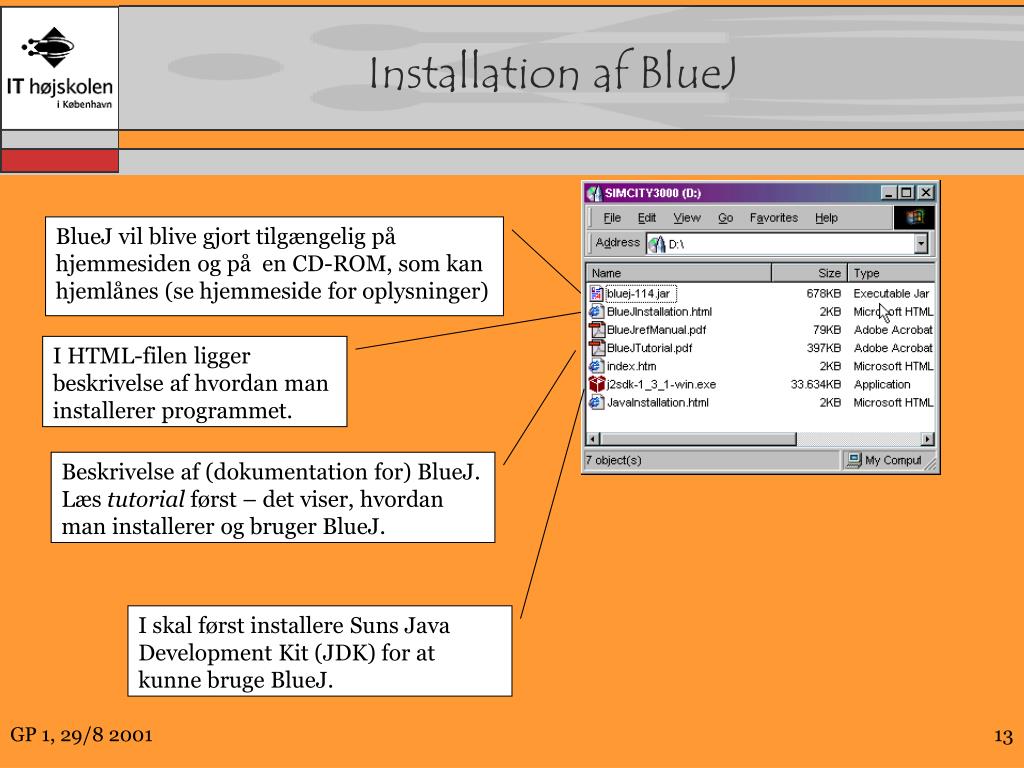Screen dimensions: 1024x768
Task: Open the View menu
Action: tap(687, 218)
